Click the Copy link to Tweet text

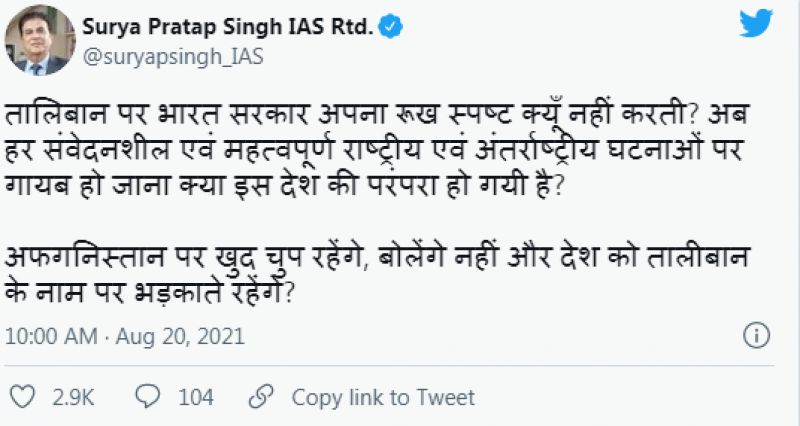(x=383, y=397)
